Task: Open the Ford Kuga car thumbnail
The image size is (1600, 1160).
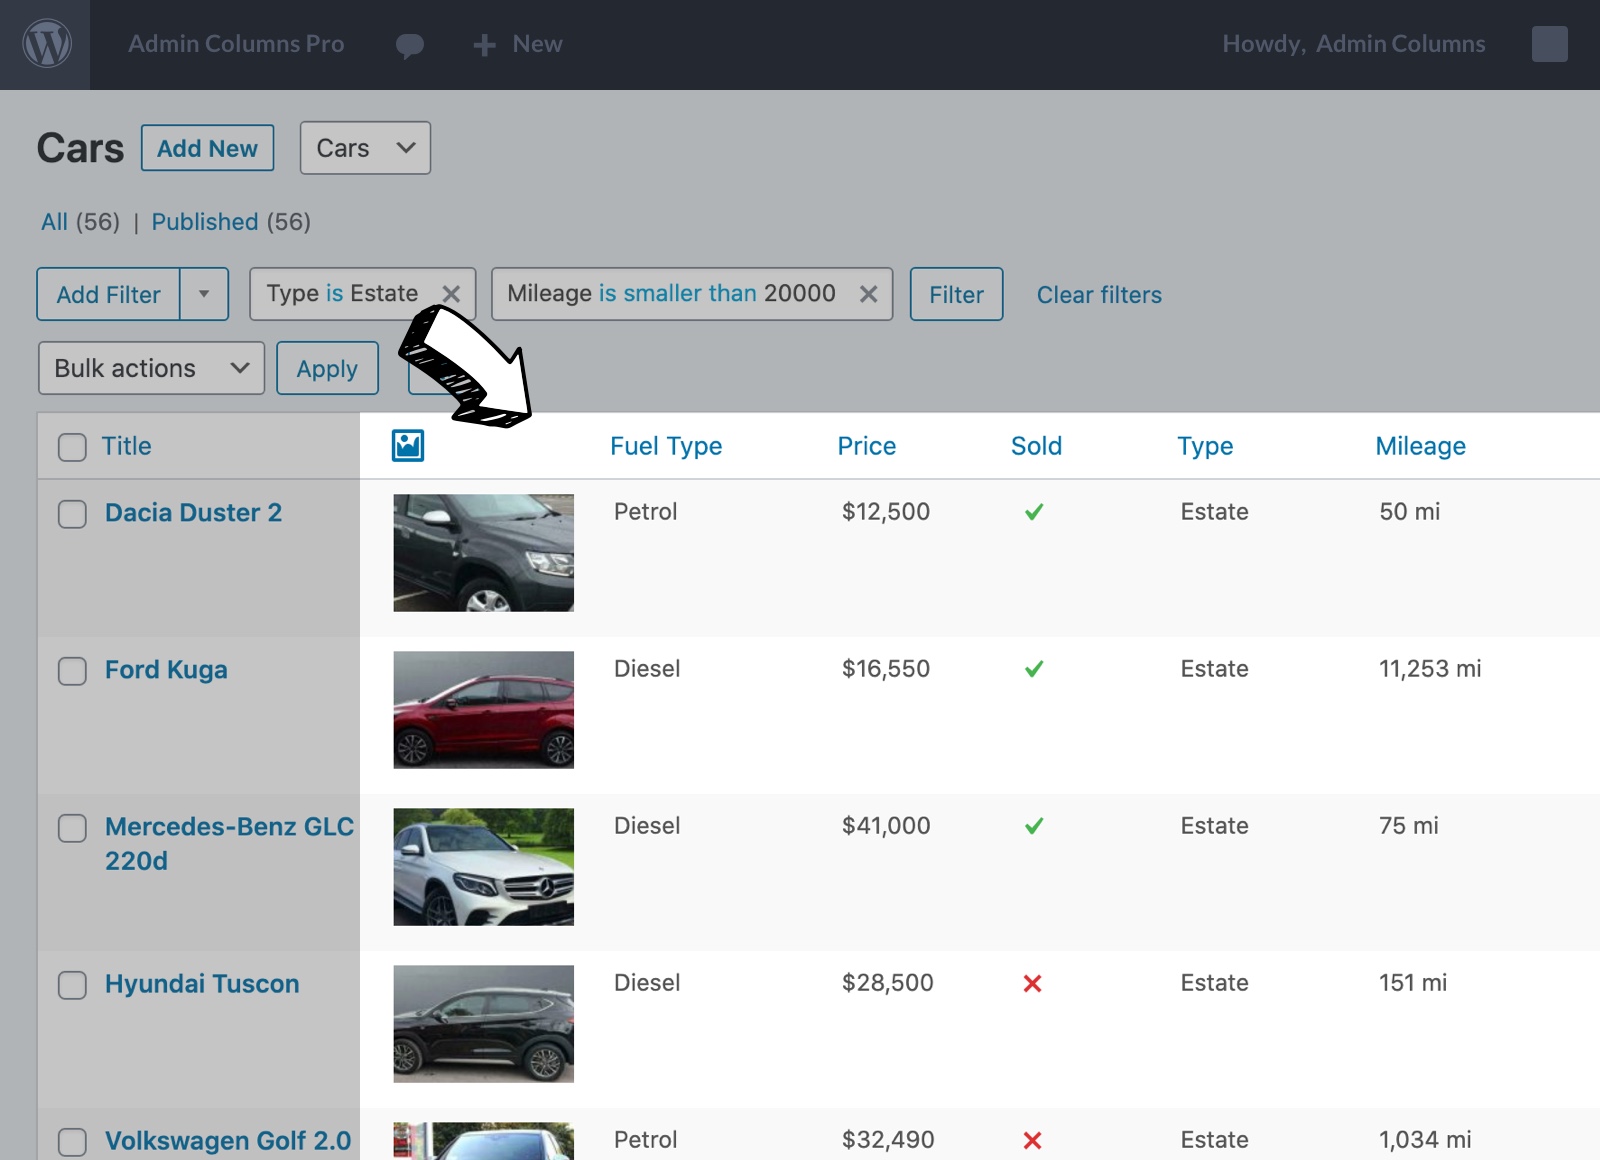Action: [x=483, y=710]
